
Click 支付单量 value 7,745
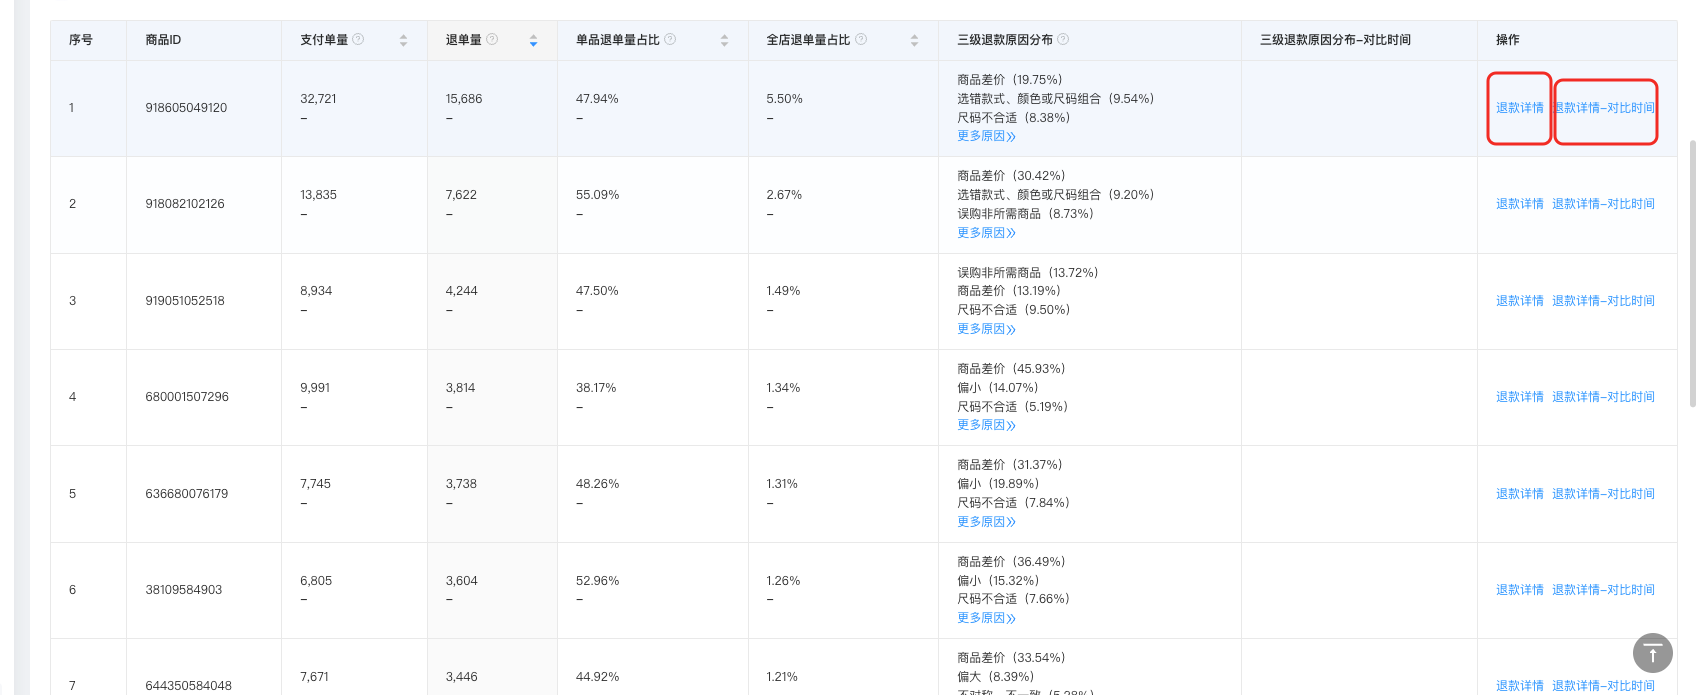point(315,484)
